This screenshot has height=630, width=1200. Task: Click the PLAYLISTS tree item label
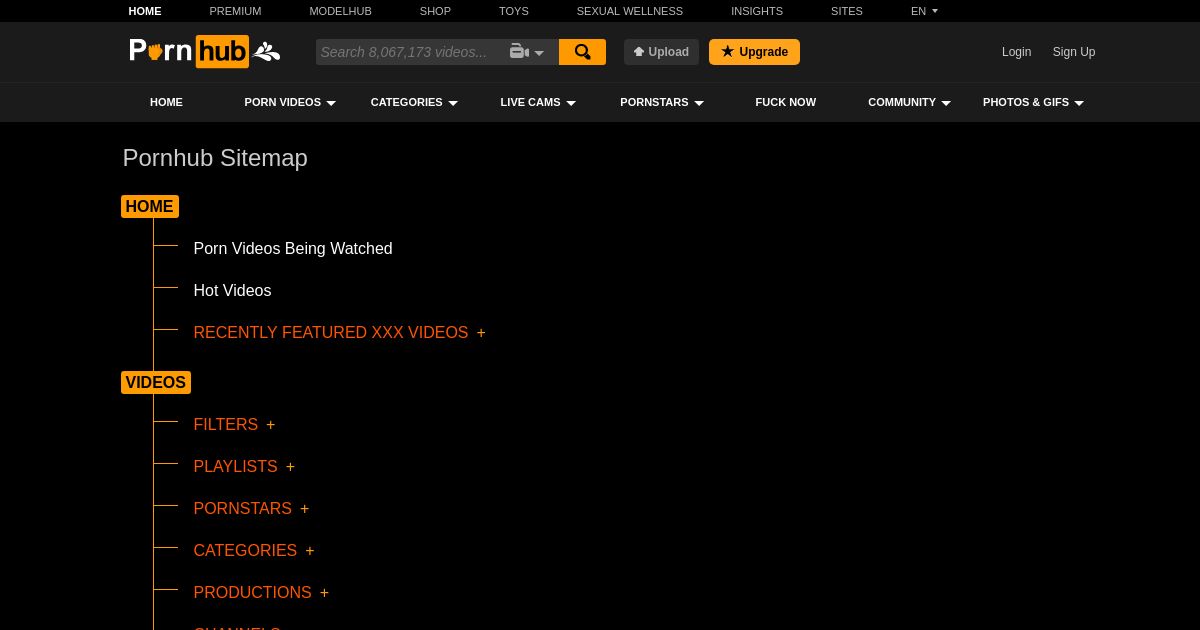pos(235,466)
